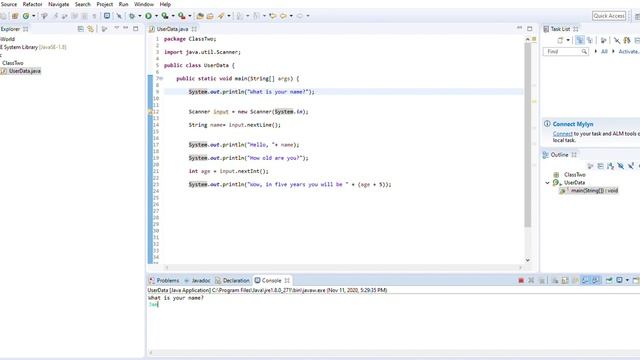Click the green Run button in toolbar
This screenshot has height=360, width=640.
149,16
